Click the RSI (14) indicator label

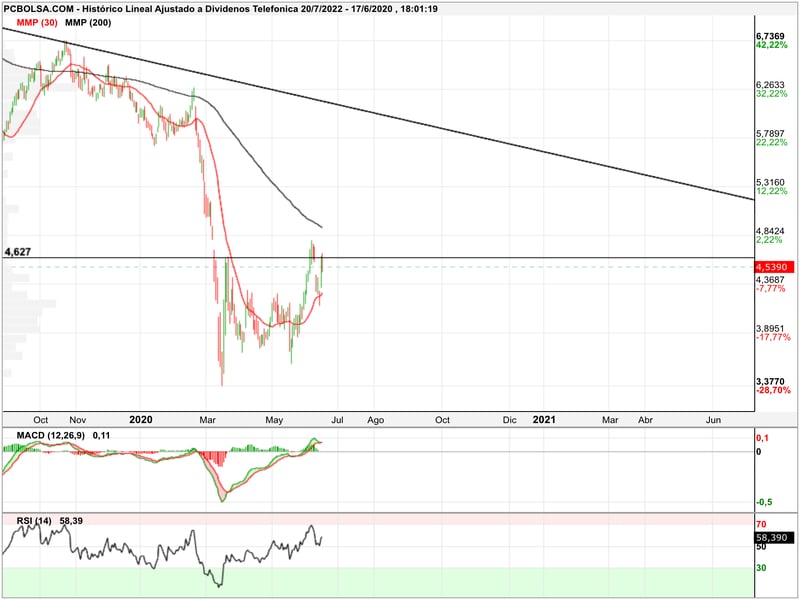click(34, 520)
